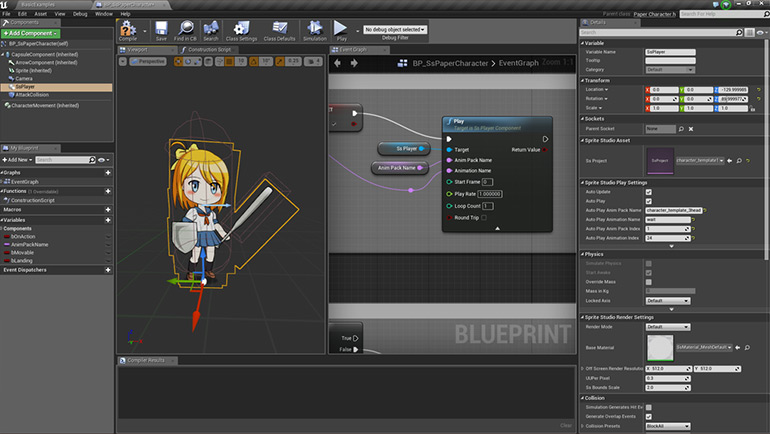Click the Parent Socket search icon
Viewport: 770px width, 434px height.
pos(681,129)
